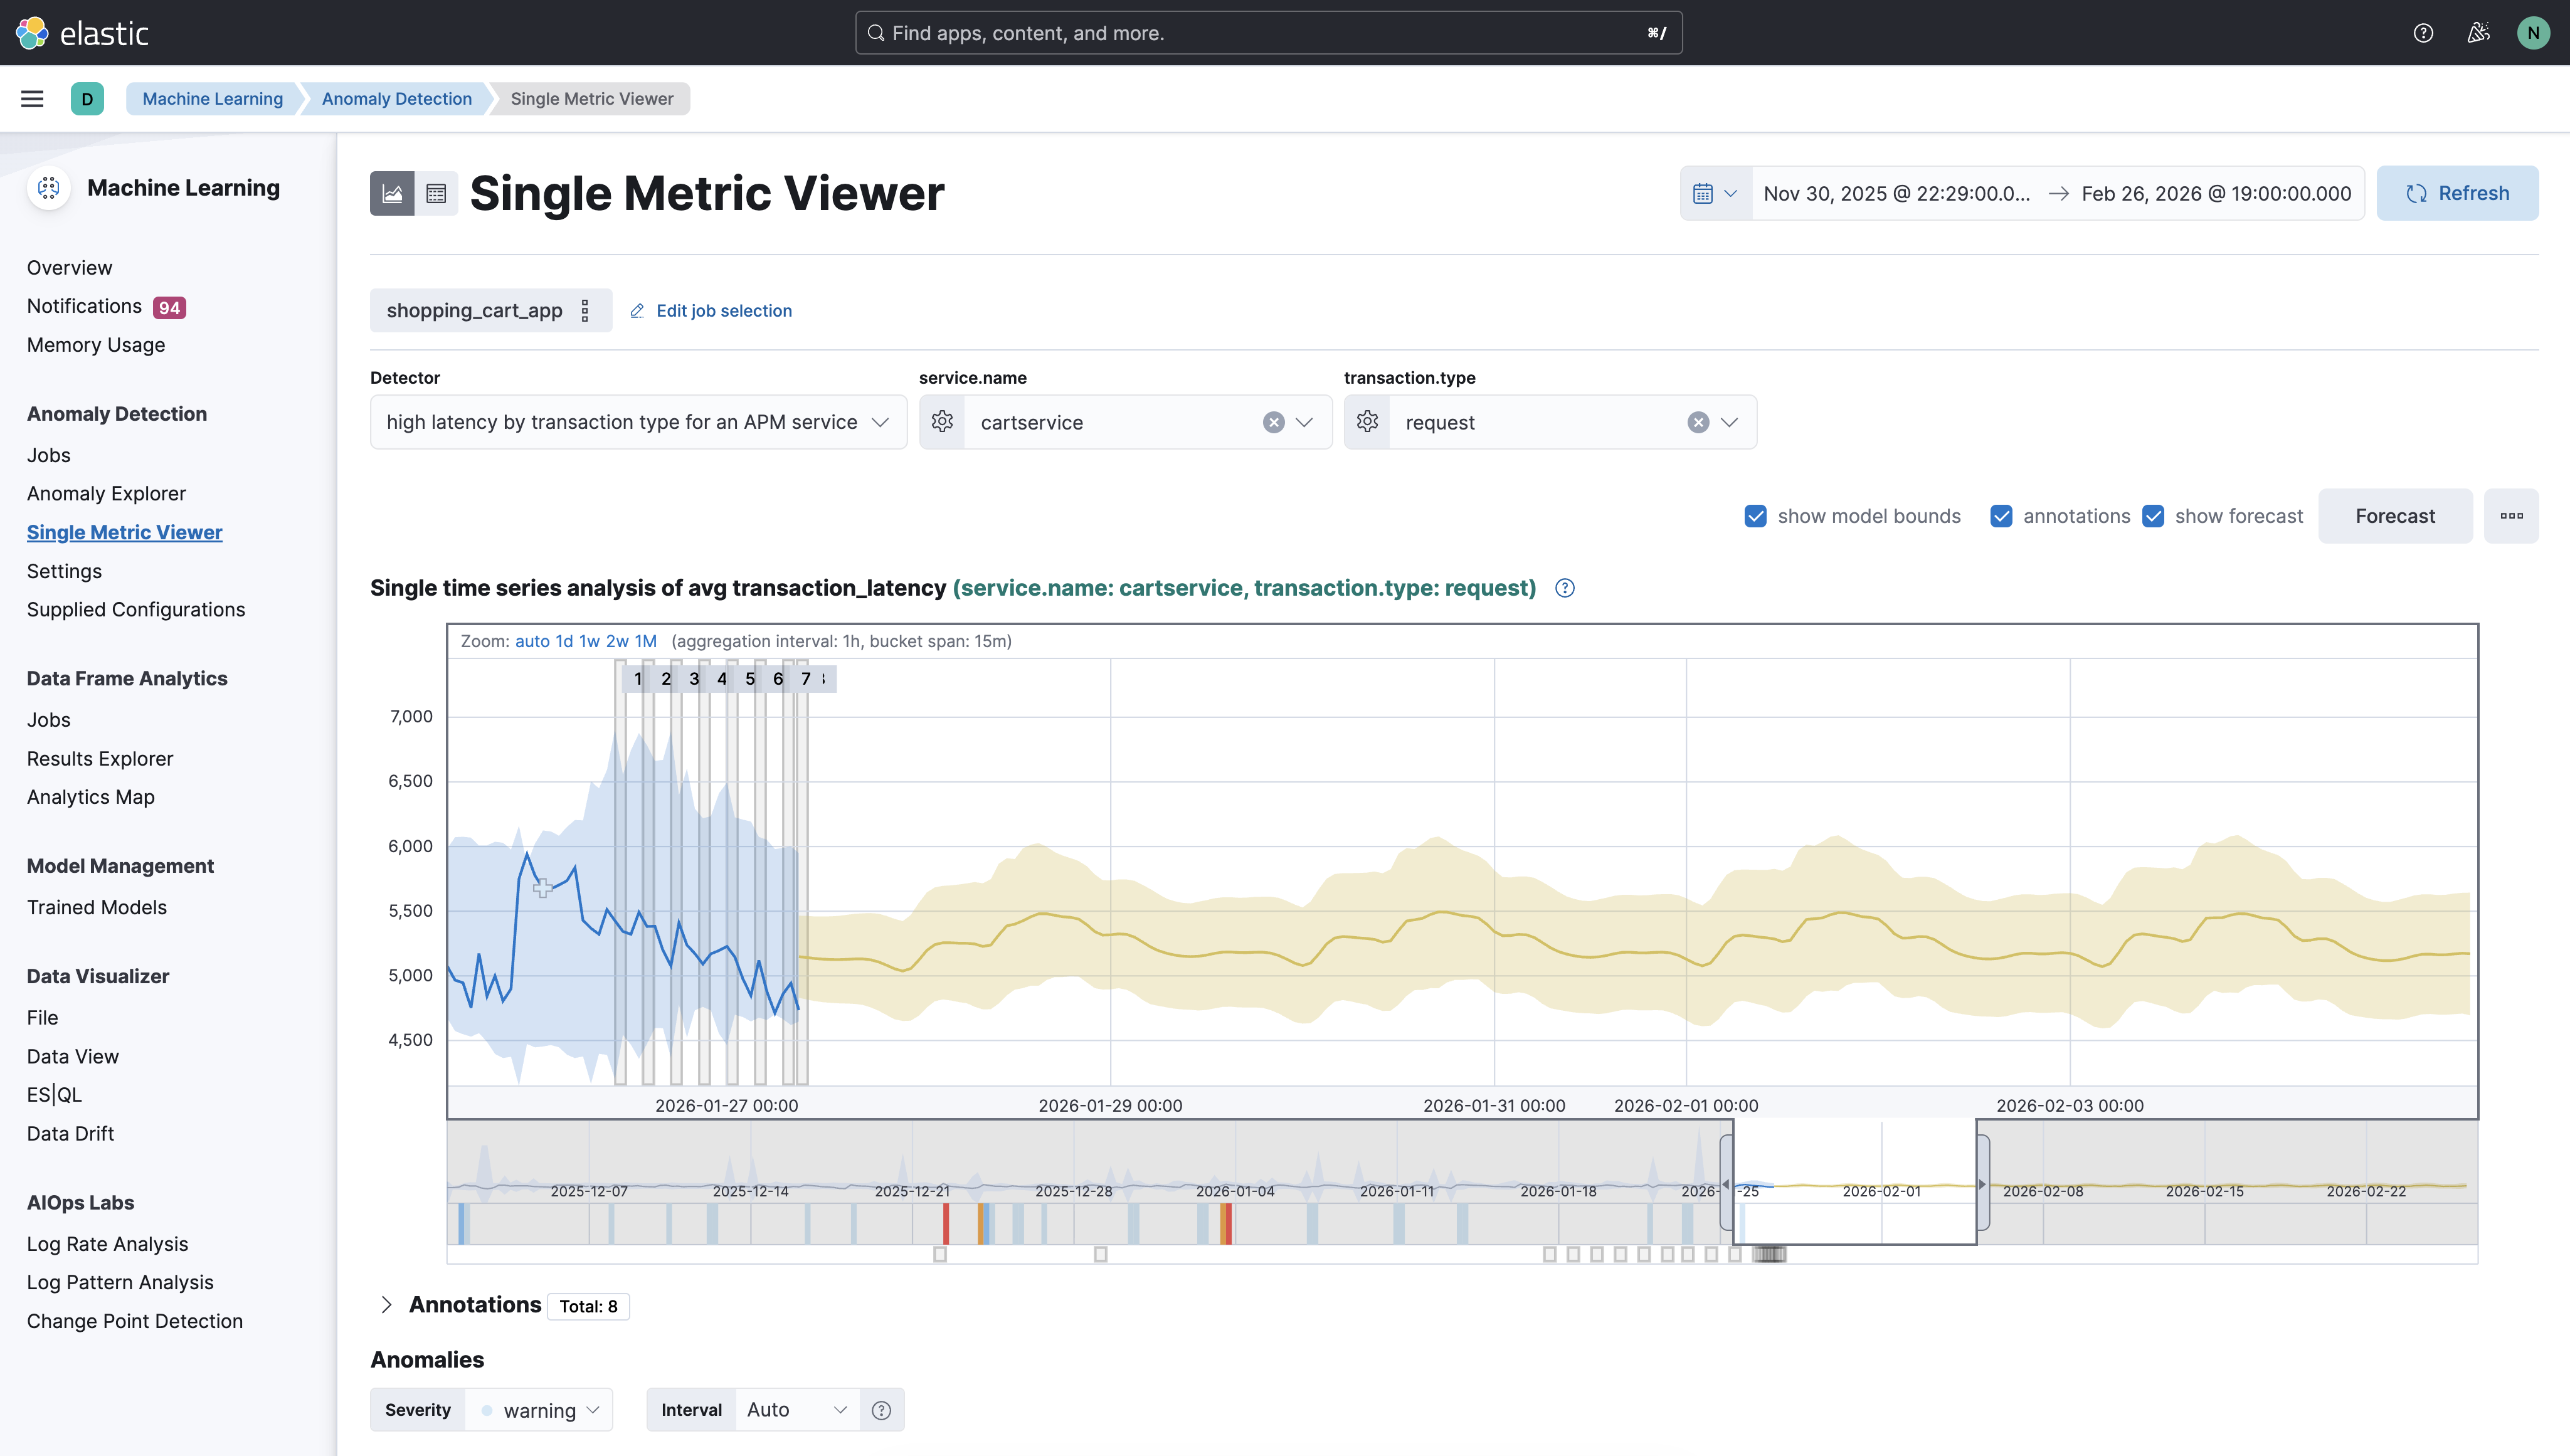Image resolution: width=2570 pixels, height=1456 pixels.
Task: Open the Severity warning dropdown
Action: tap(540, 1410)
